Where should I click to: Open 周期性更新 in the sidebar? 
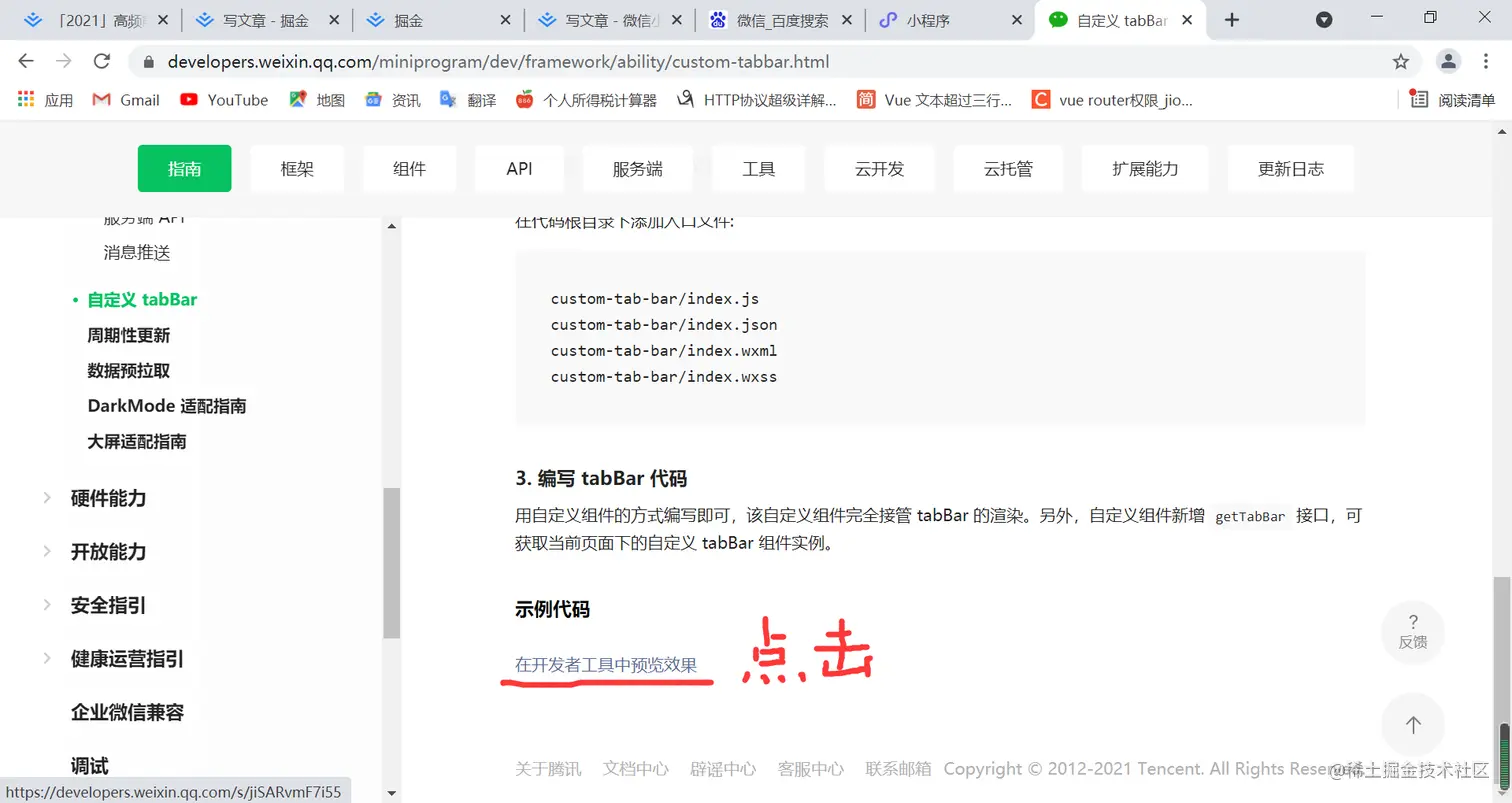[x=129, y=335]
